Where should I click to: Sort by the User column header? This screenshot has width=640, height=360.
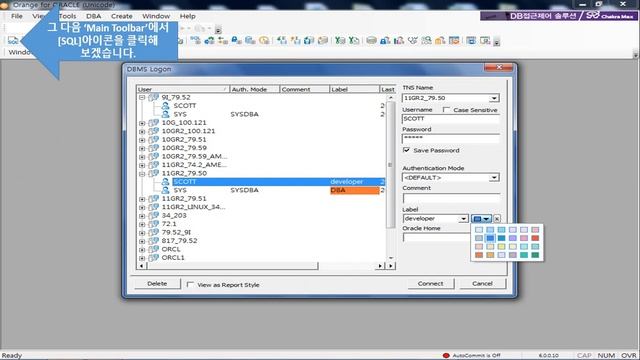[183, 89]
